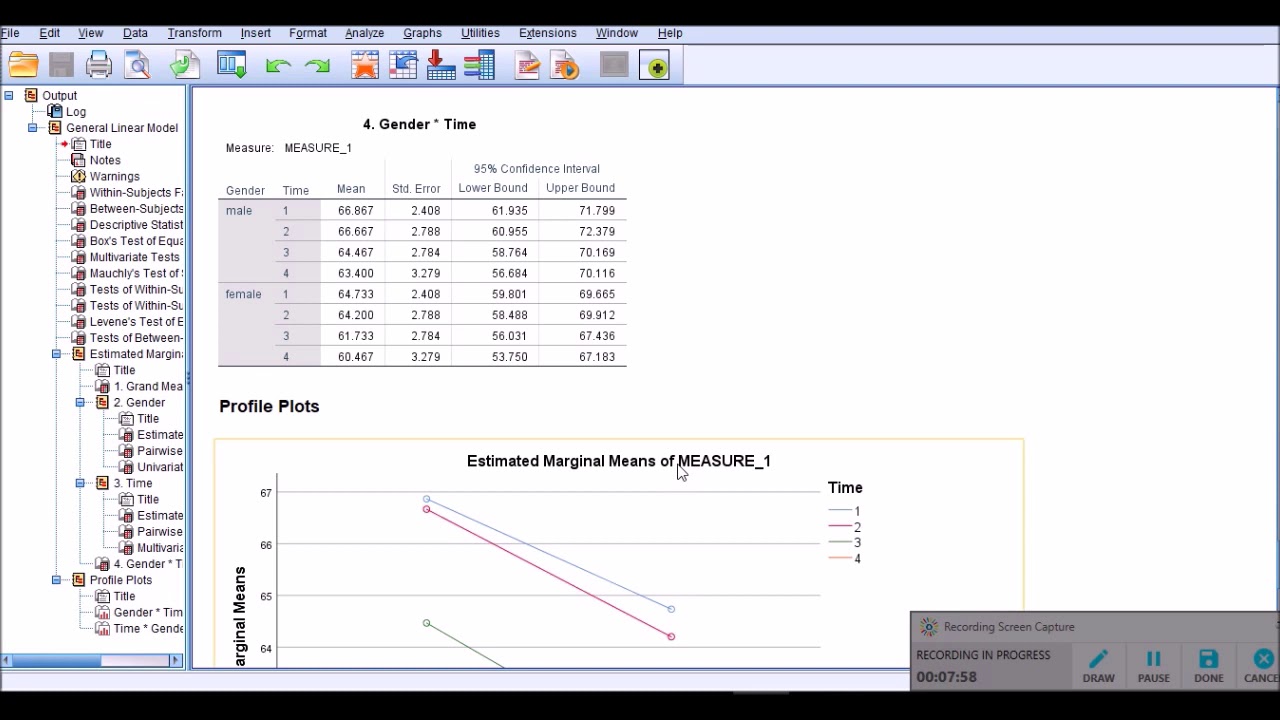
Task: Click the Go to Variable red-arrow icon
Action: click(441, 66)
